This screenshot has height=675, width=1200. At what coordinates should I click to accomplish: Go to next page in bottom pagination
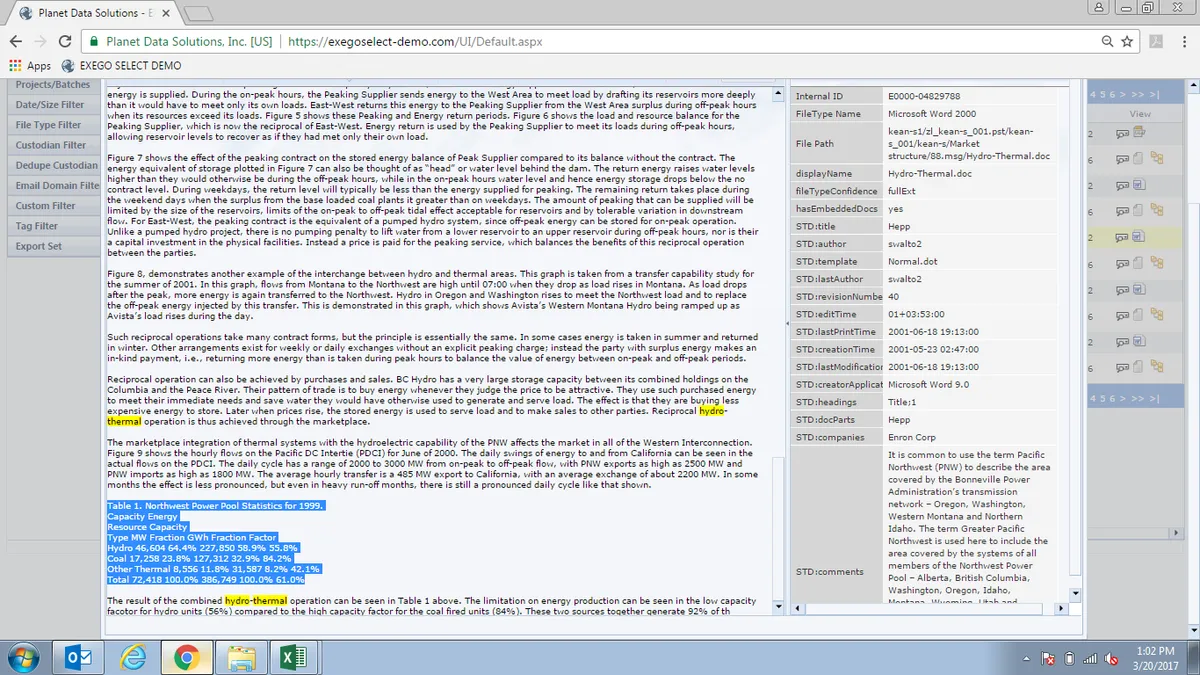pyautogui.click(x=1124, y=398)
